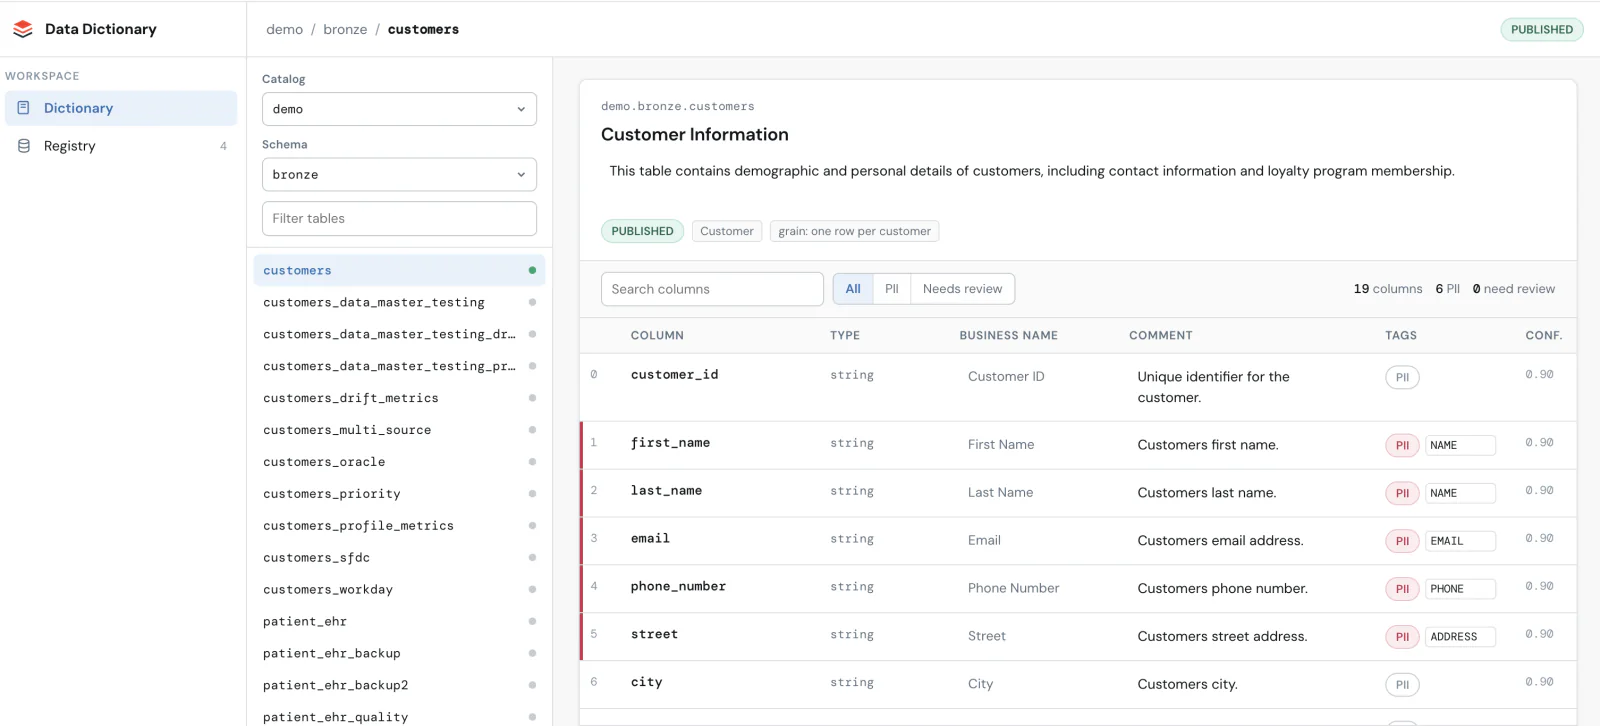Viewport: 1600px width, 726px height.
Task: Click the BUSINESS NAME table header
Action: (x=1008, y=336)
